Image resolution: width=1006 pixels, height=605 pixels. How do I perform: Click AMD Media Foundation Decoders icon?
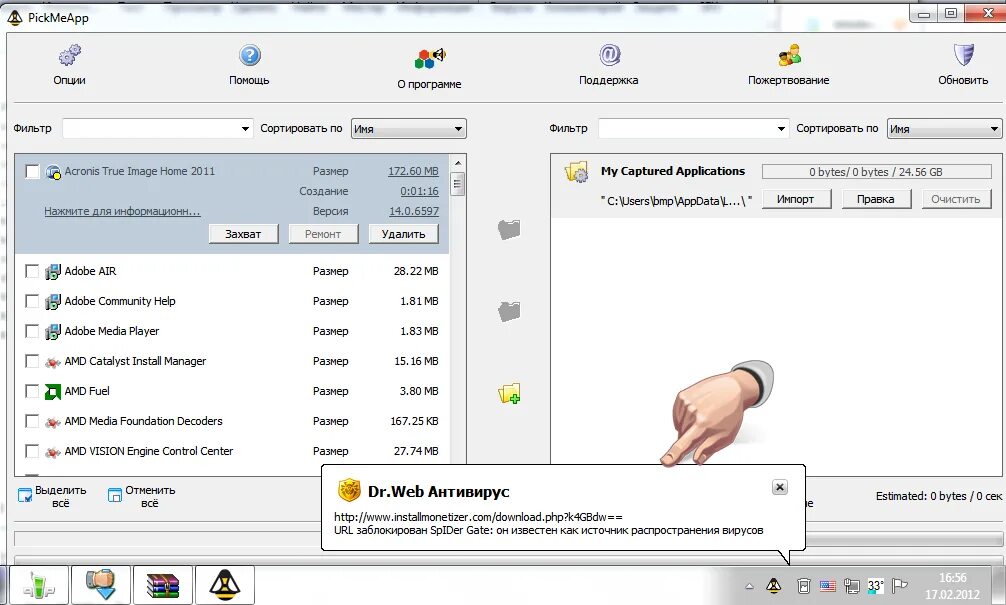coord(53,422)
